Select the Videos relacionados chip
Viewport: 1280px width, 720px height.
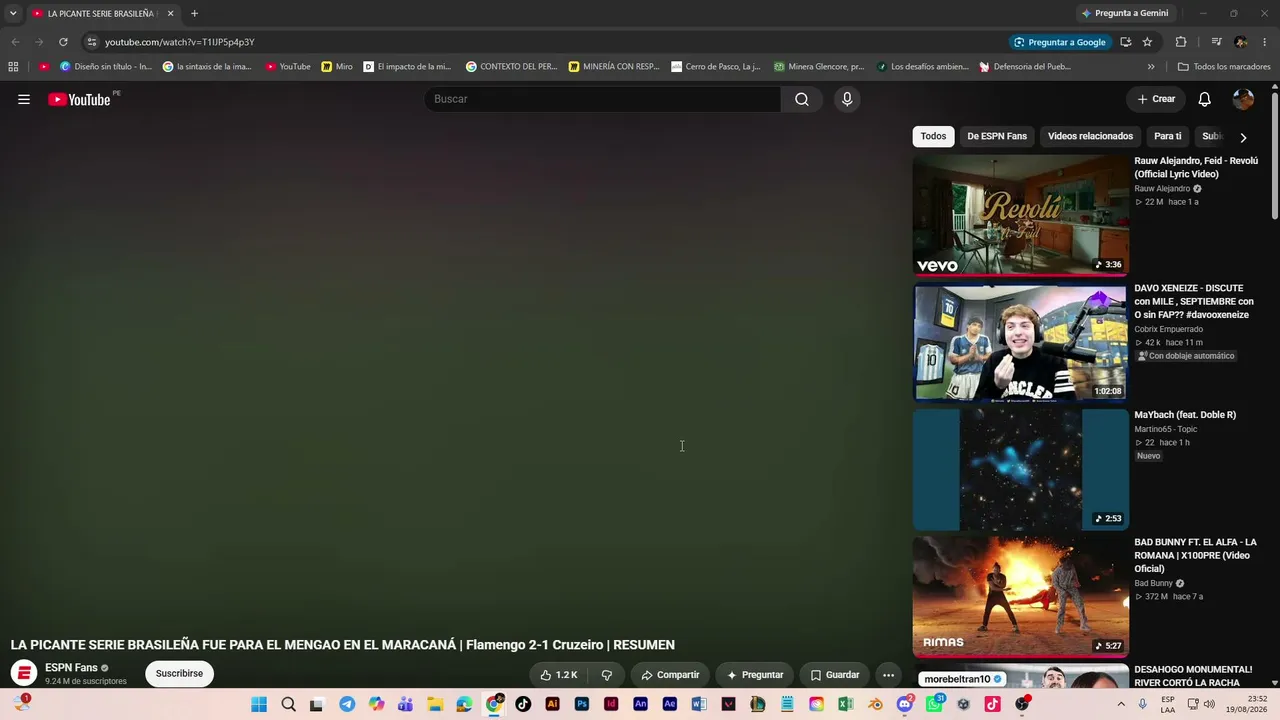tap(1090, 136)
